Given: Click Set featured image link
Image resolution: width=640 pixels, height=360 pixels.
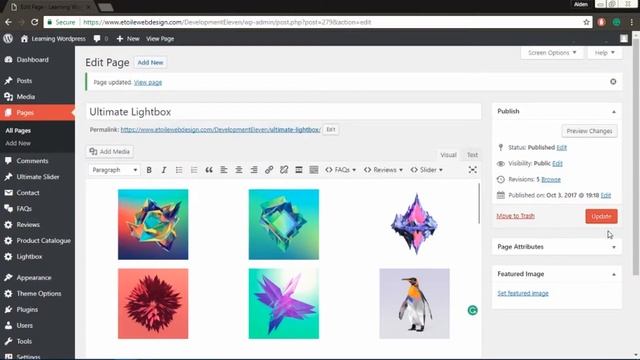Looking at the screenshot, I should [x=523, y=293].
